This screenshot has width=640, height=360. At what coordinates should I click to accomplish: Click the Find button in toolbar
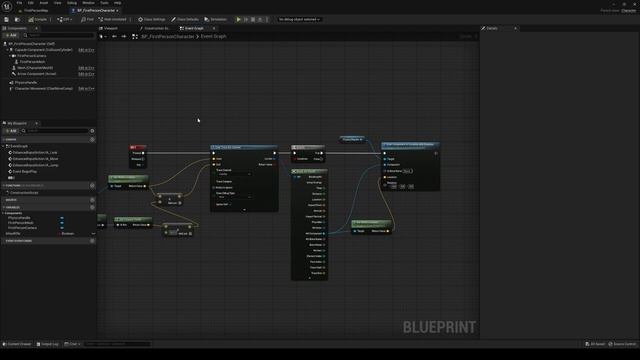[x=87, y=19]
